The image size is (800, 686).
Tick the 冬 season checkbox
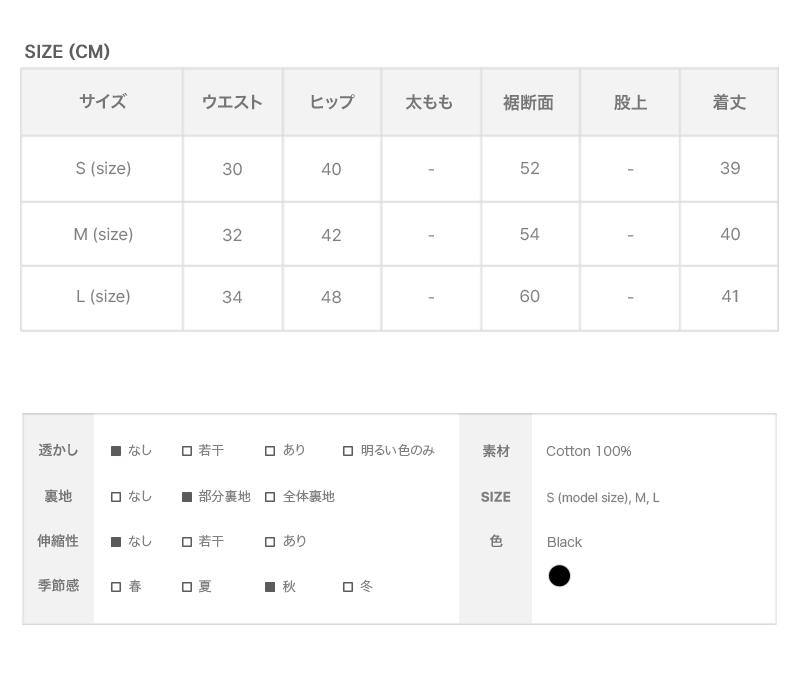(x=348, y=587)
